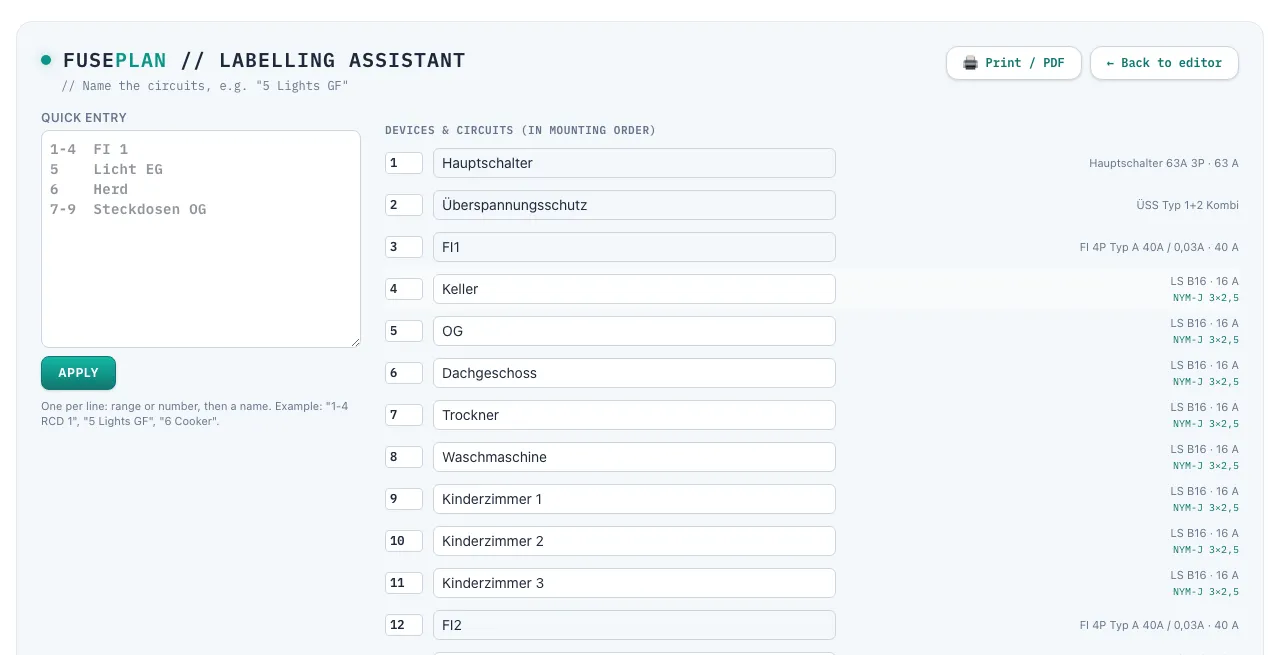The image size is (1280, 655).
Task: Select the number box showing 12
Action: 404,625
